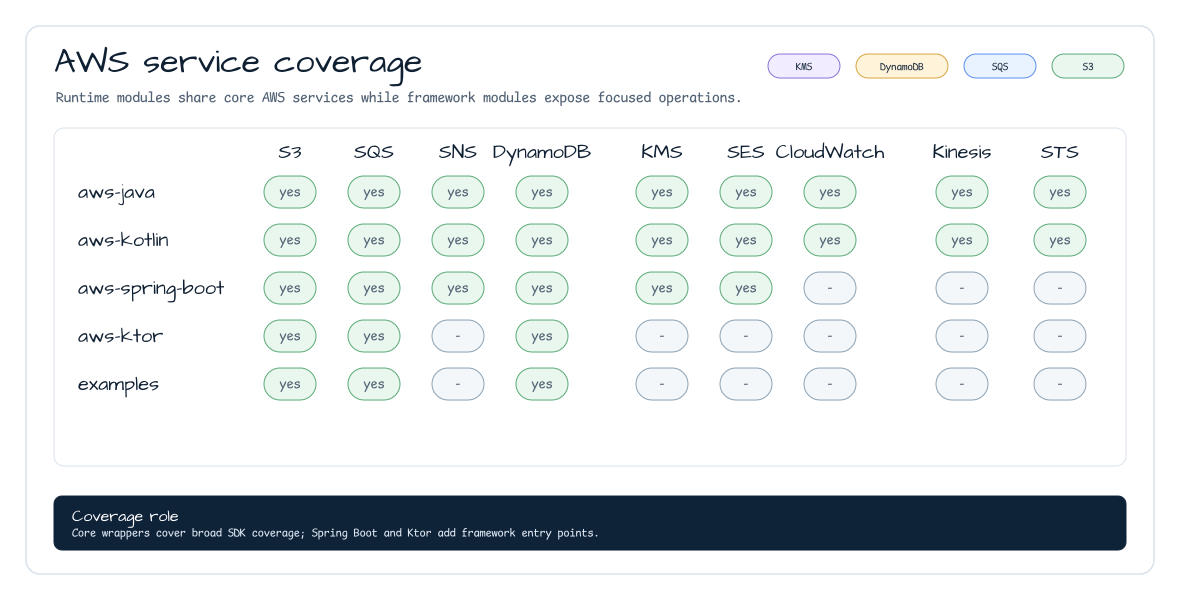Click aws-ktor SQS yes cell
The height and width of the screenshot is (600, 1180).
(x=374, y=336)
